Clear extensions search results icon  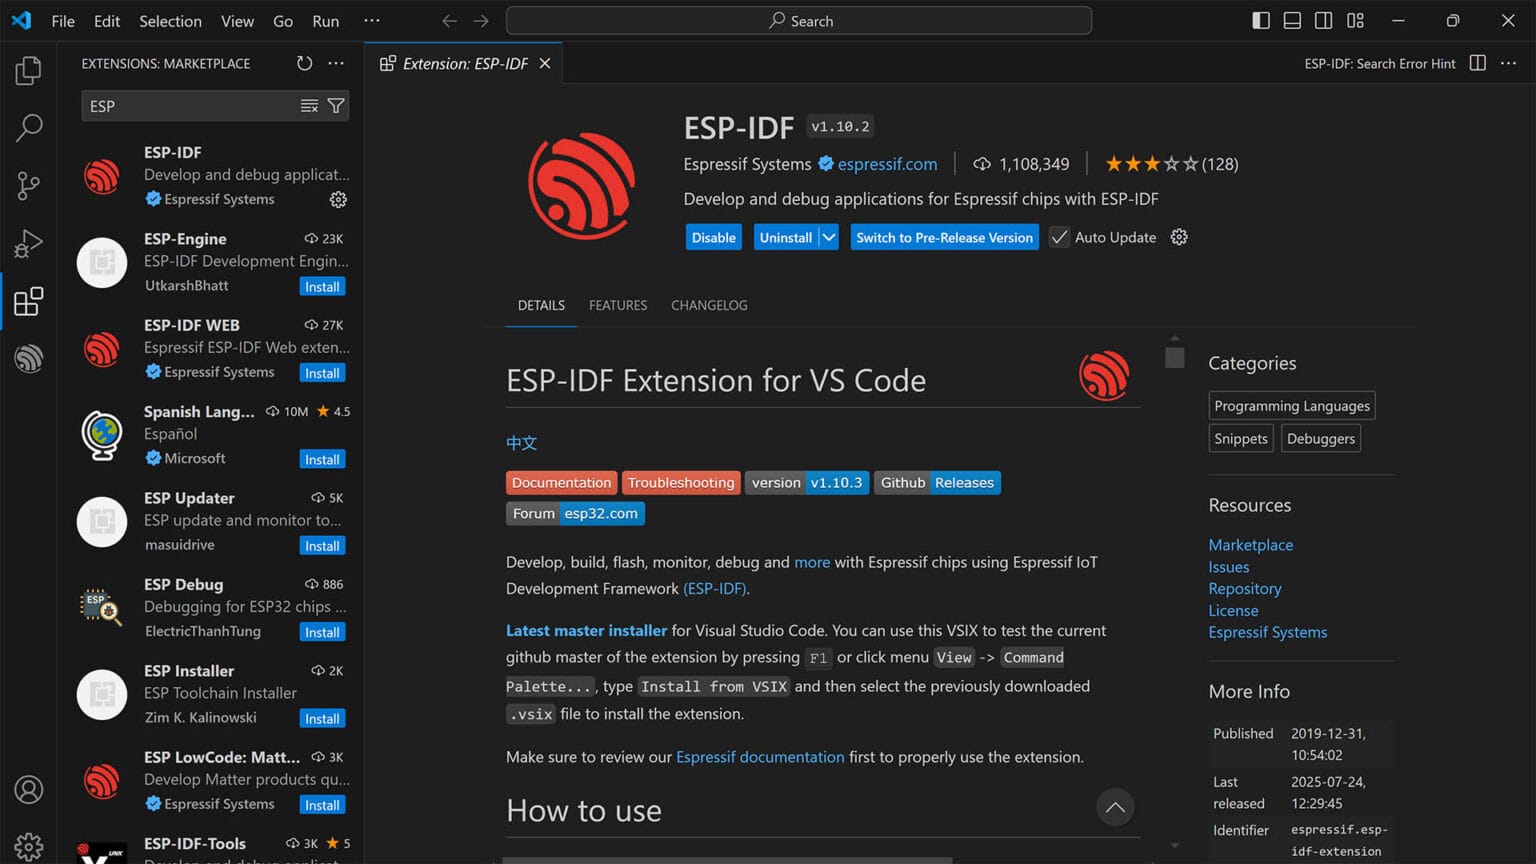[309, 106]
